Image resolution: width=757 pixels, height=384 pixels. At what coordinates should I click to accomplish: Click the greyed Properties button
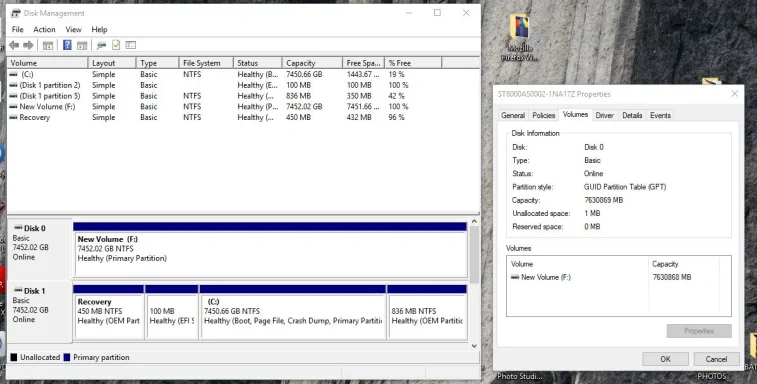pos(699,331)
